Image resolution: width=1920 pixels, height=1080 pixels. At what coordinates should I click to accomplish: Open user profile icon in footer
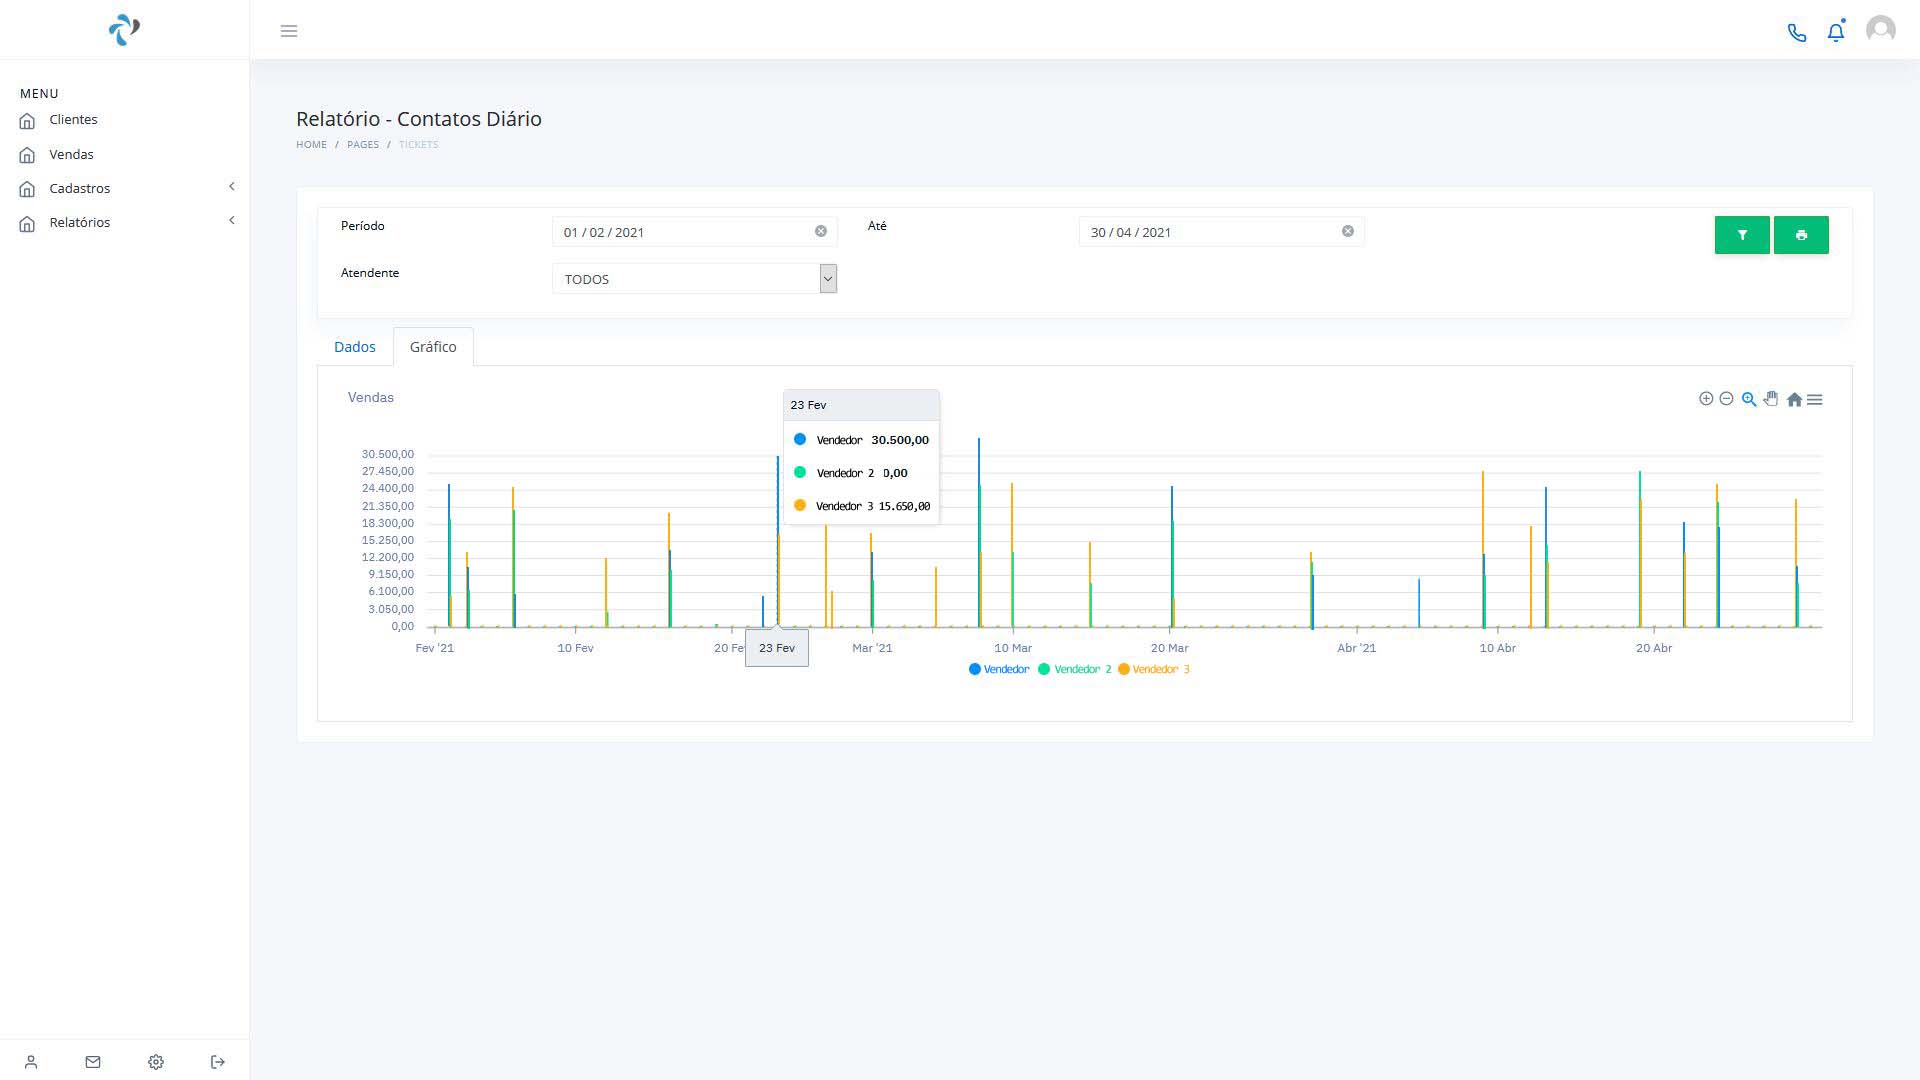pyautogui.click(x=31, y=1062)
